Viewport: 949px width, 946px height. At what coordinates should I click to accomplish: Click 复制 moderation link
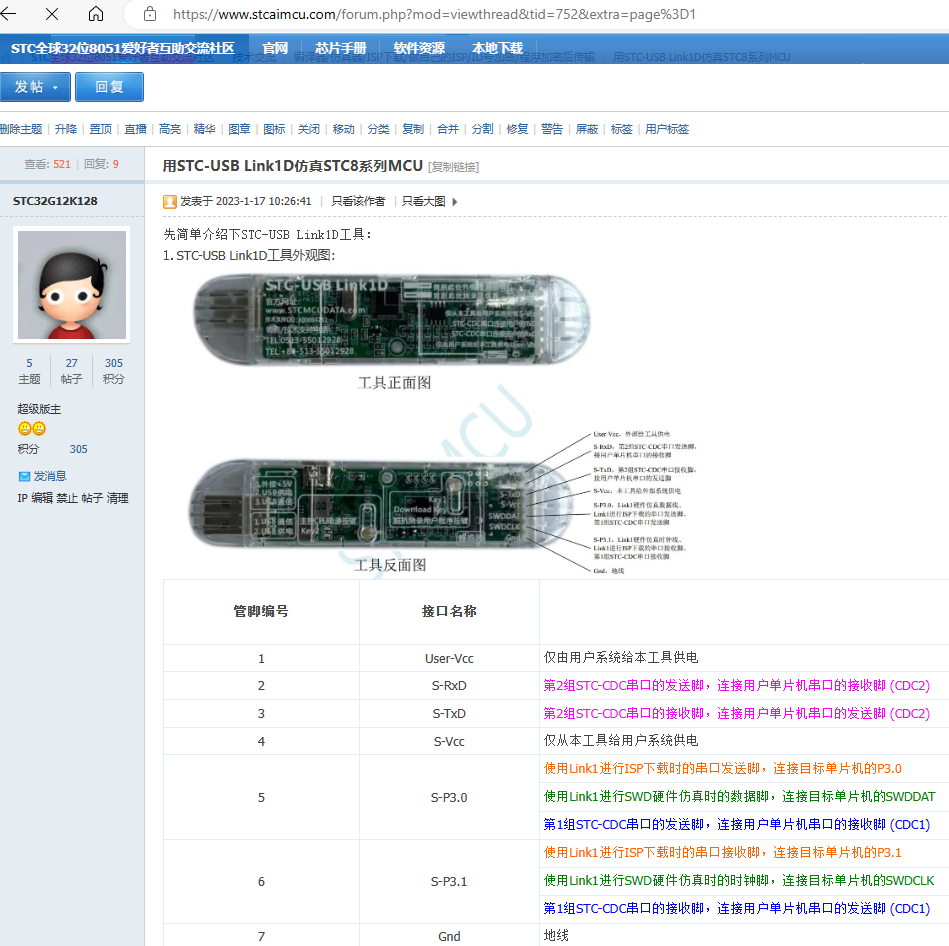(413, 129)
